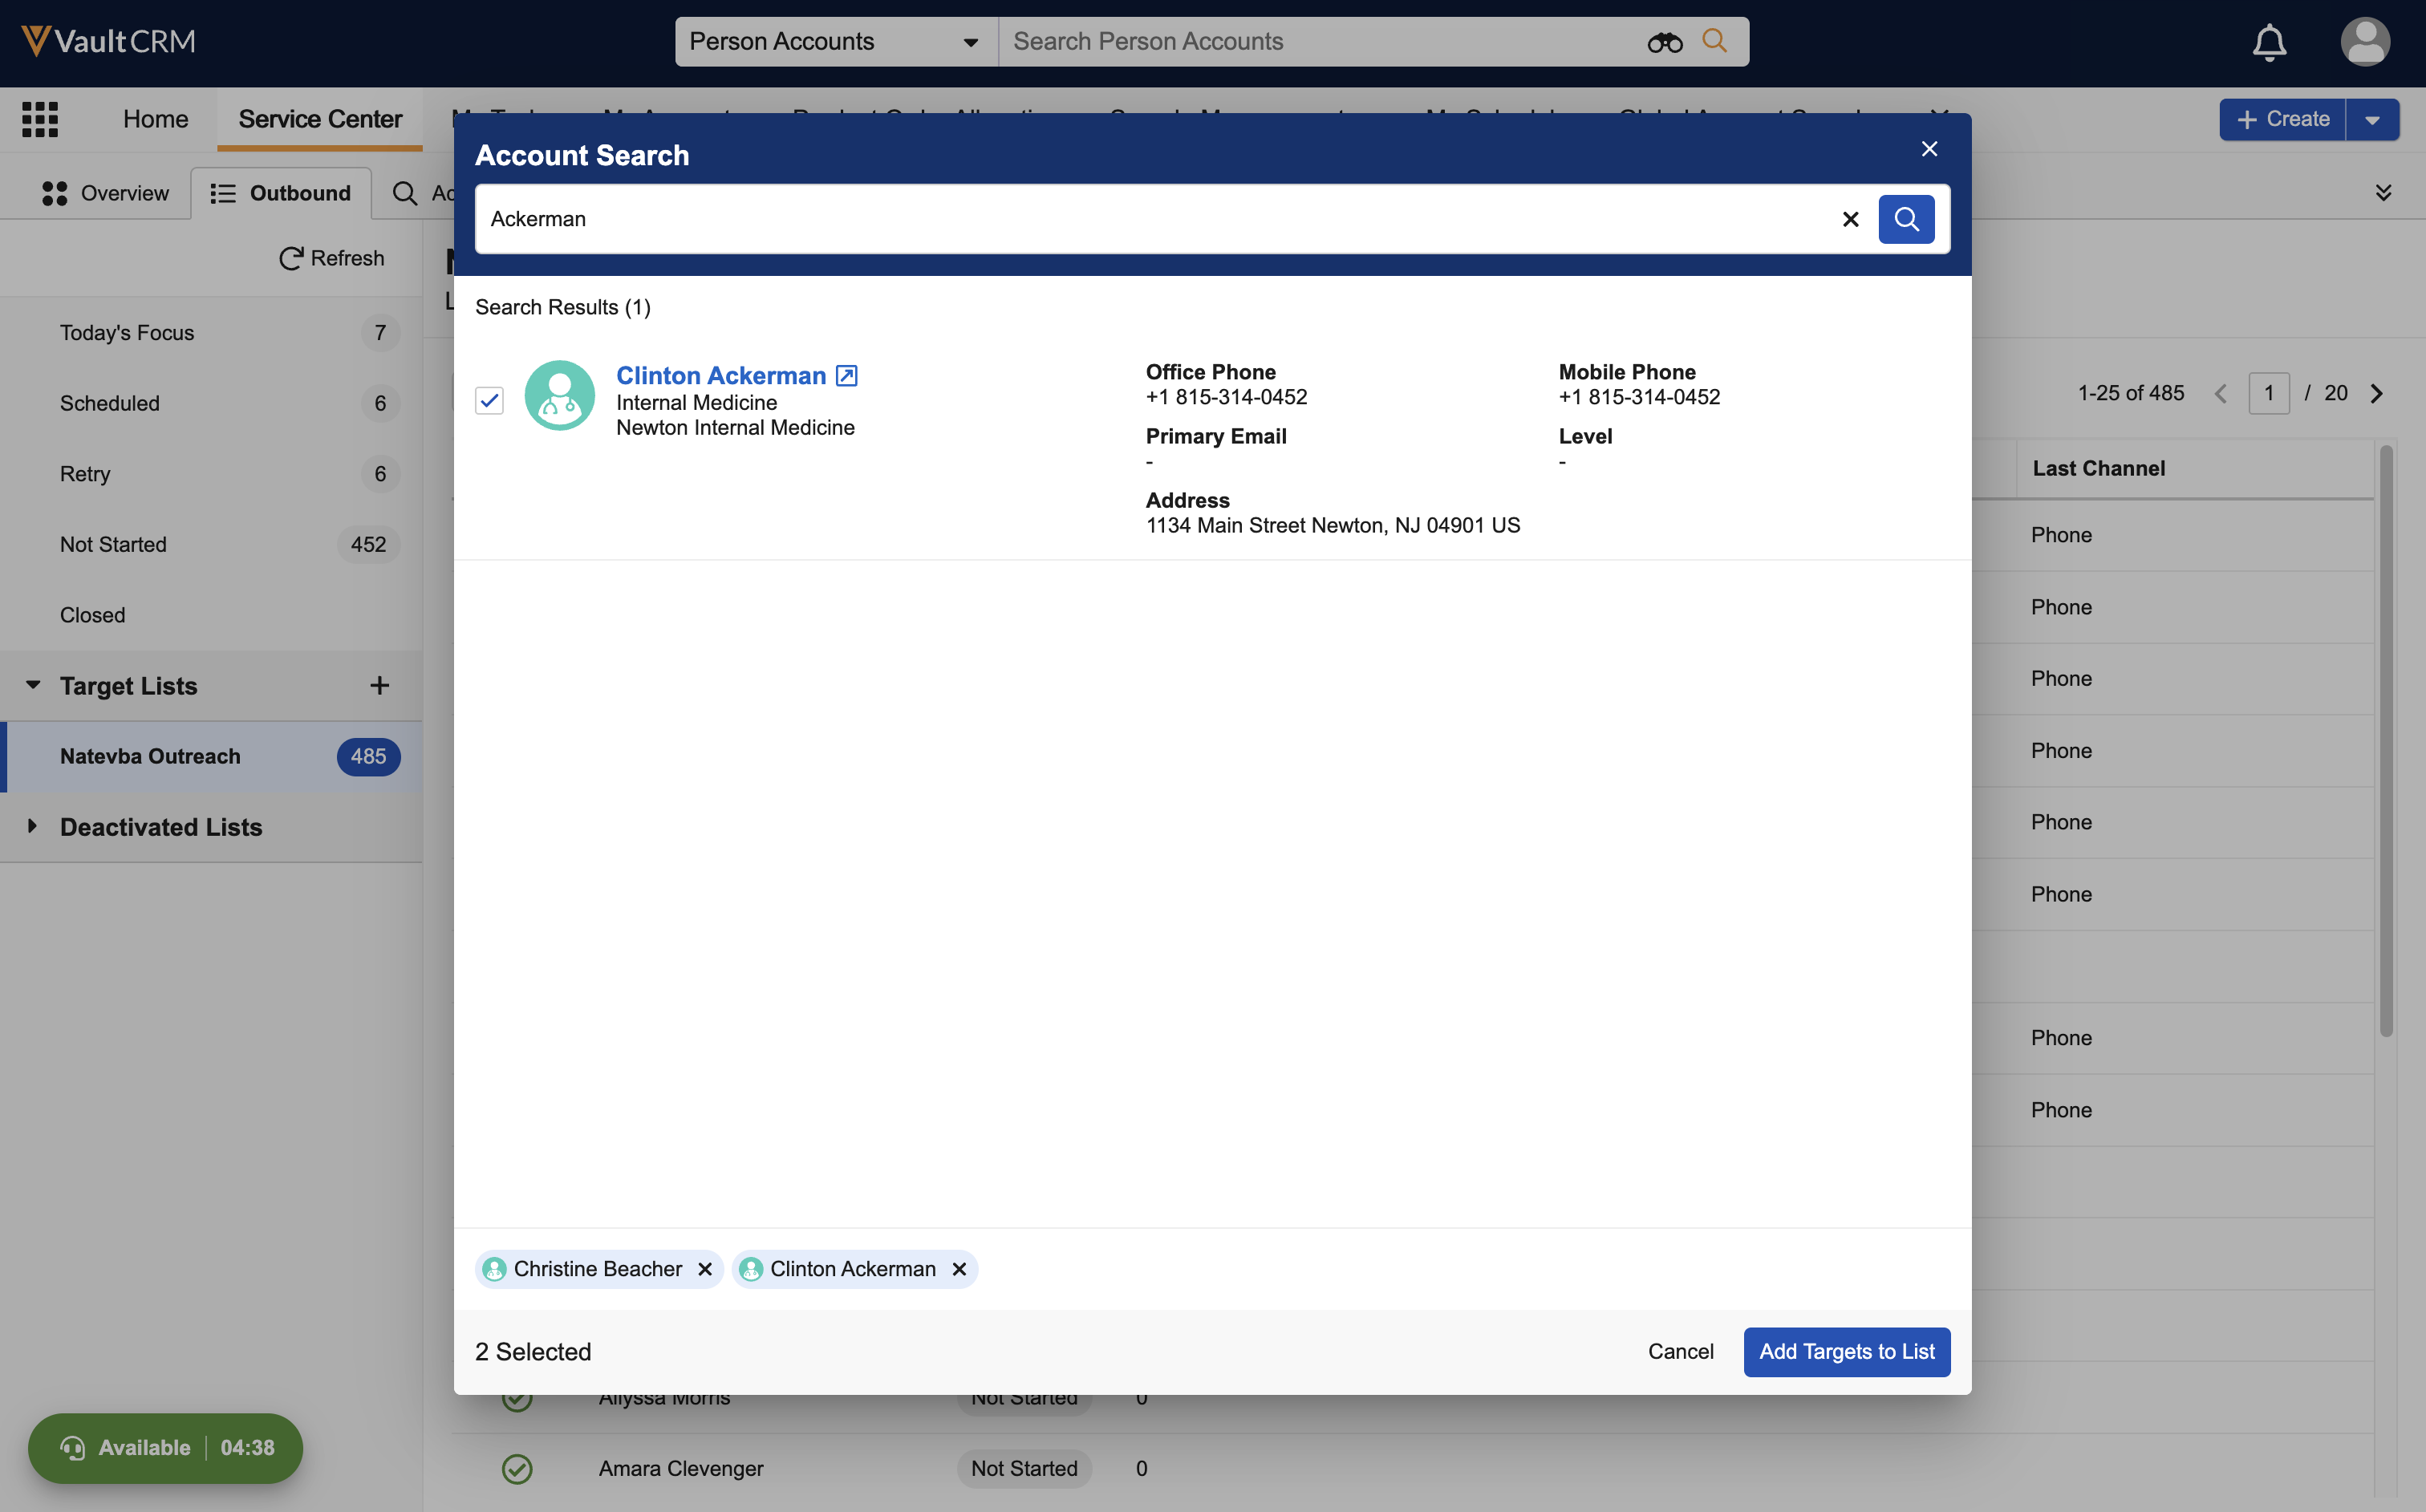The width and height of the screenshot is (2426, 1512).
Task: Clear the Ackerman search text
Action: coord(1850,219)
